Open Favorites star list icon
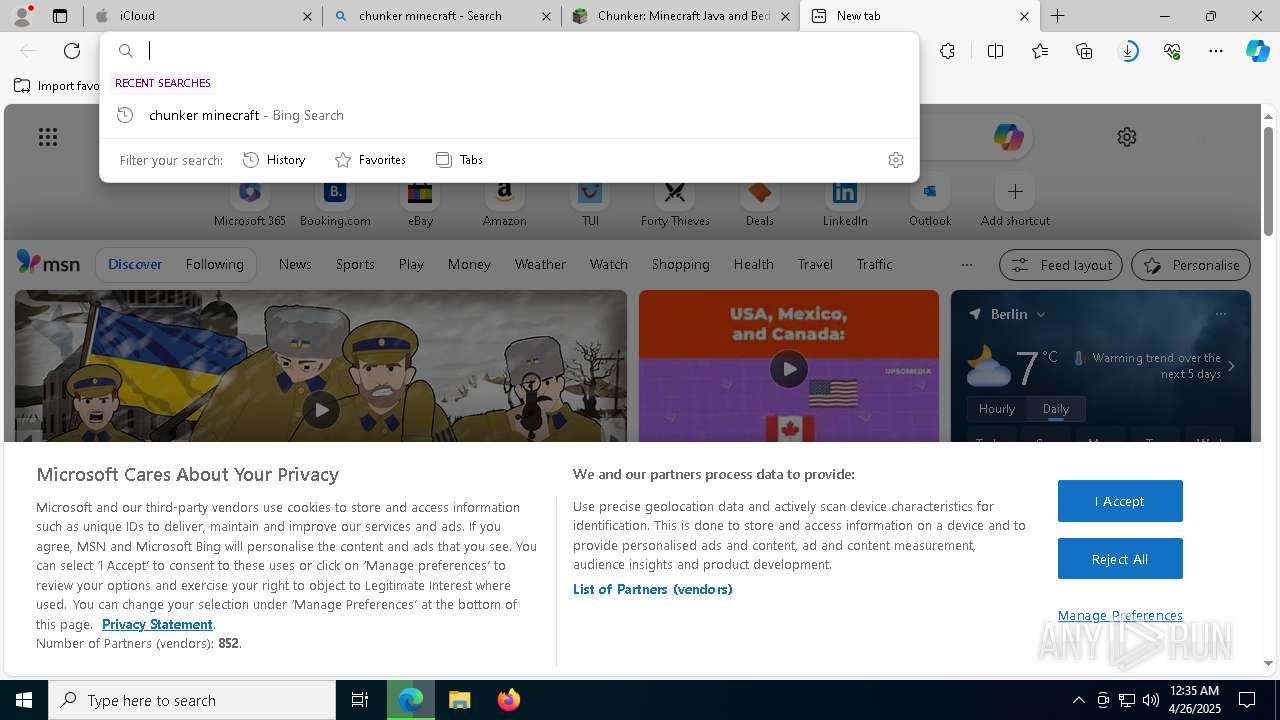This screenshot has height=720, width=1280. pos(1040,51)
